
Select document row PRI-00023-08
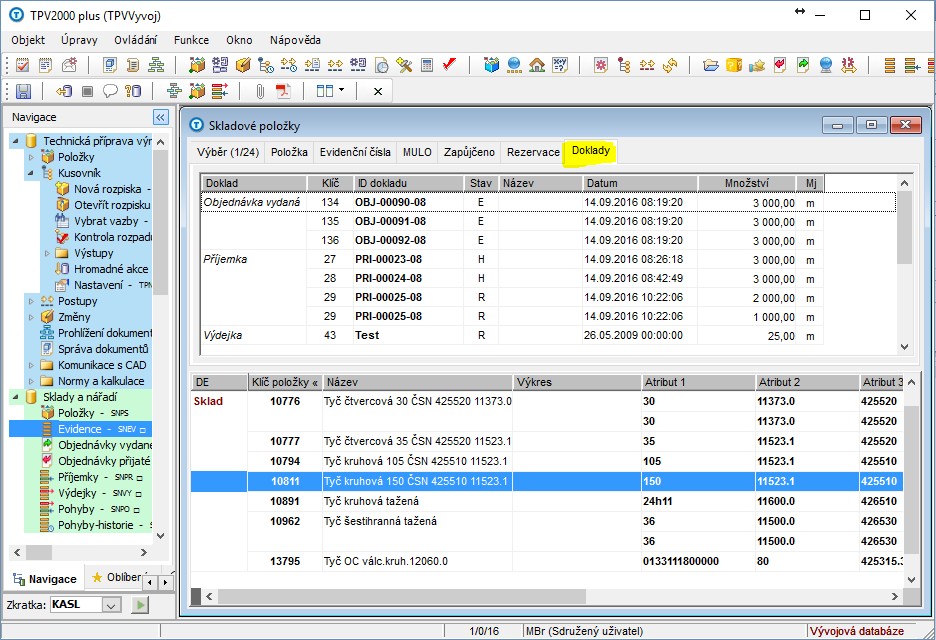pos(512,259)
